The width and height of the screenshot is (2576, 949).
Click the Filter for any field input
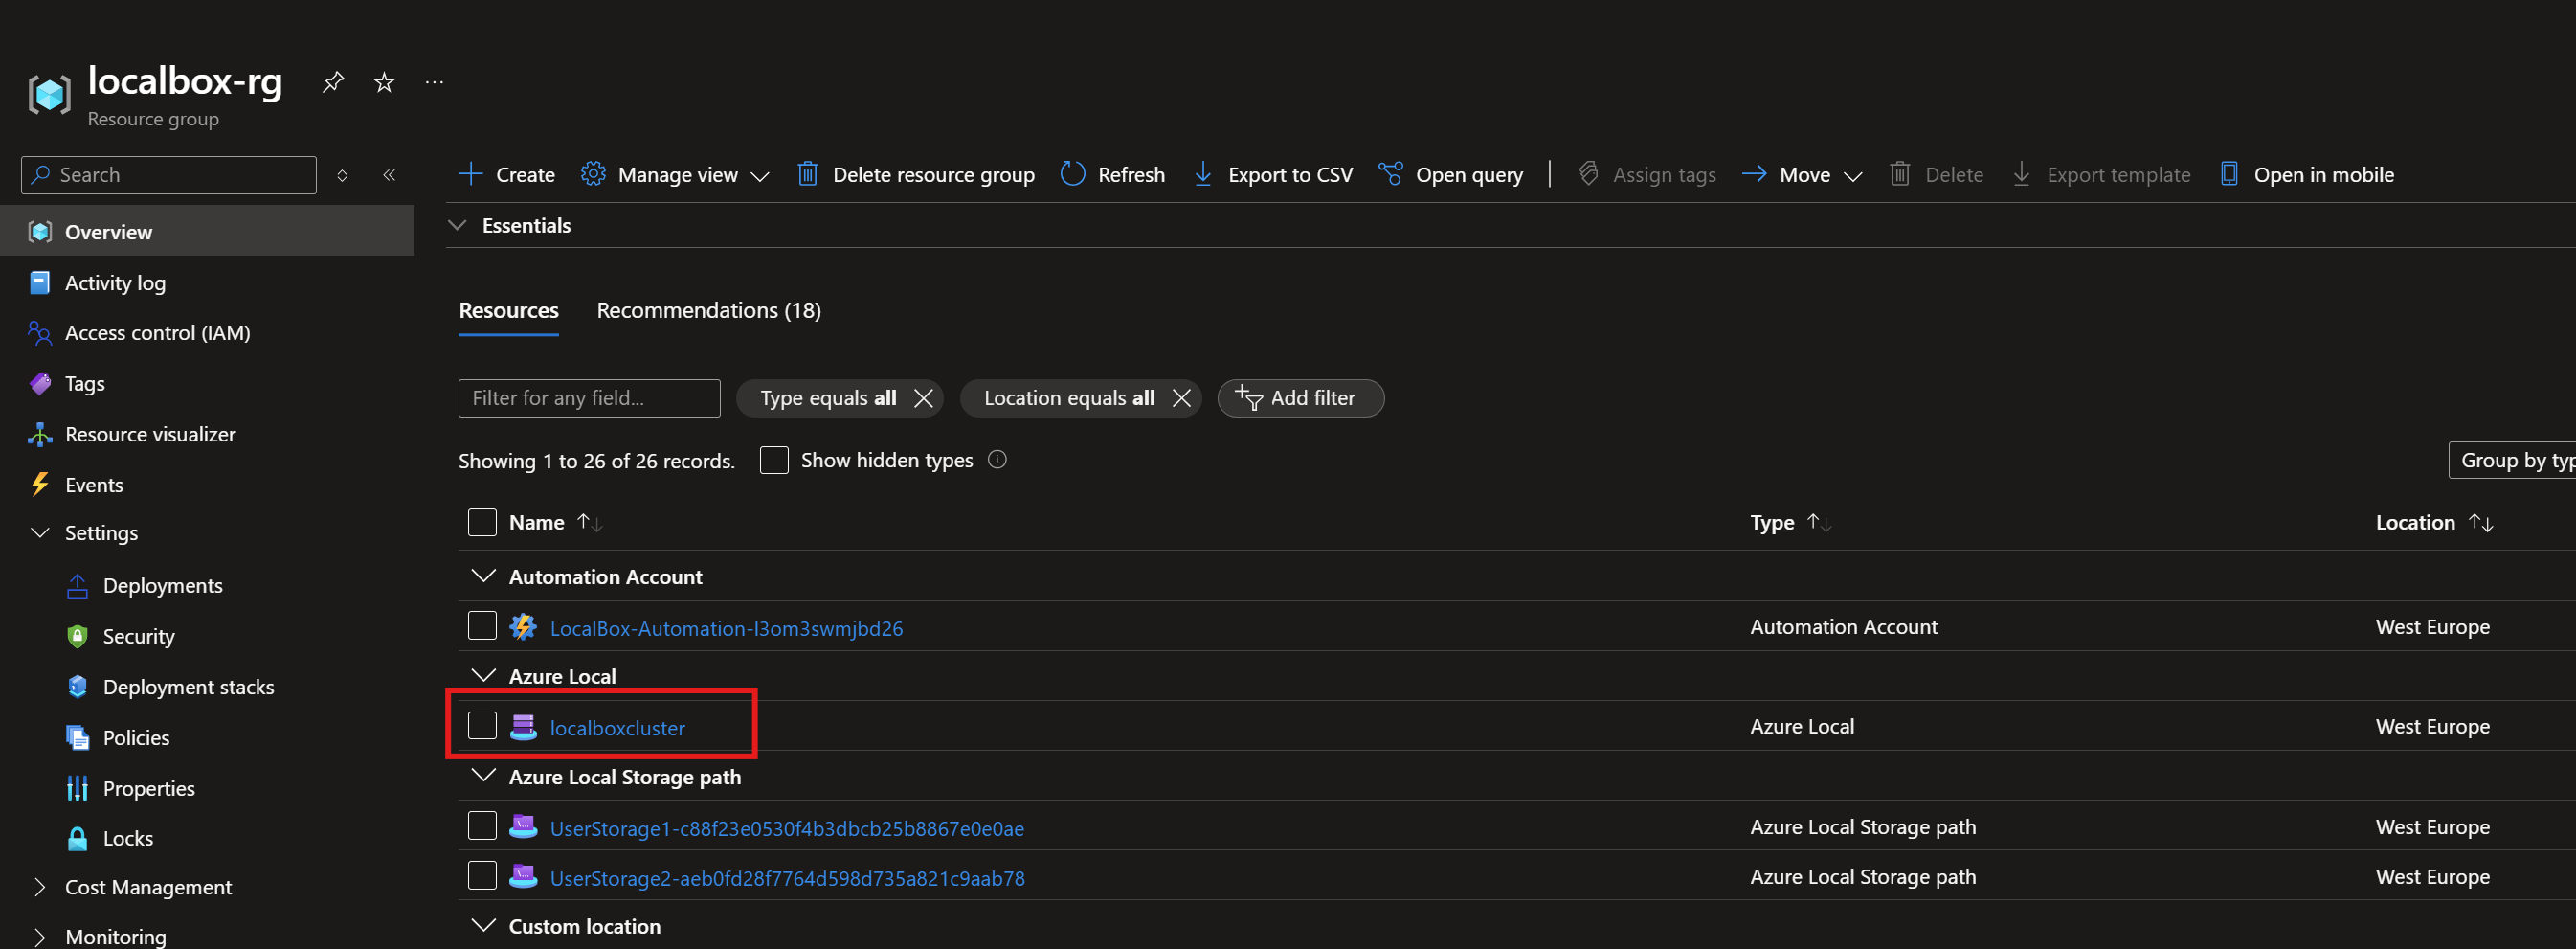pyautogui.click(x=589, y=398)
